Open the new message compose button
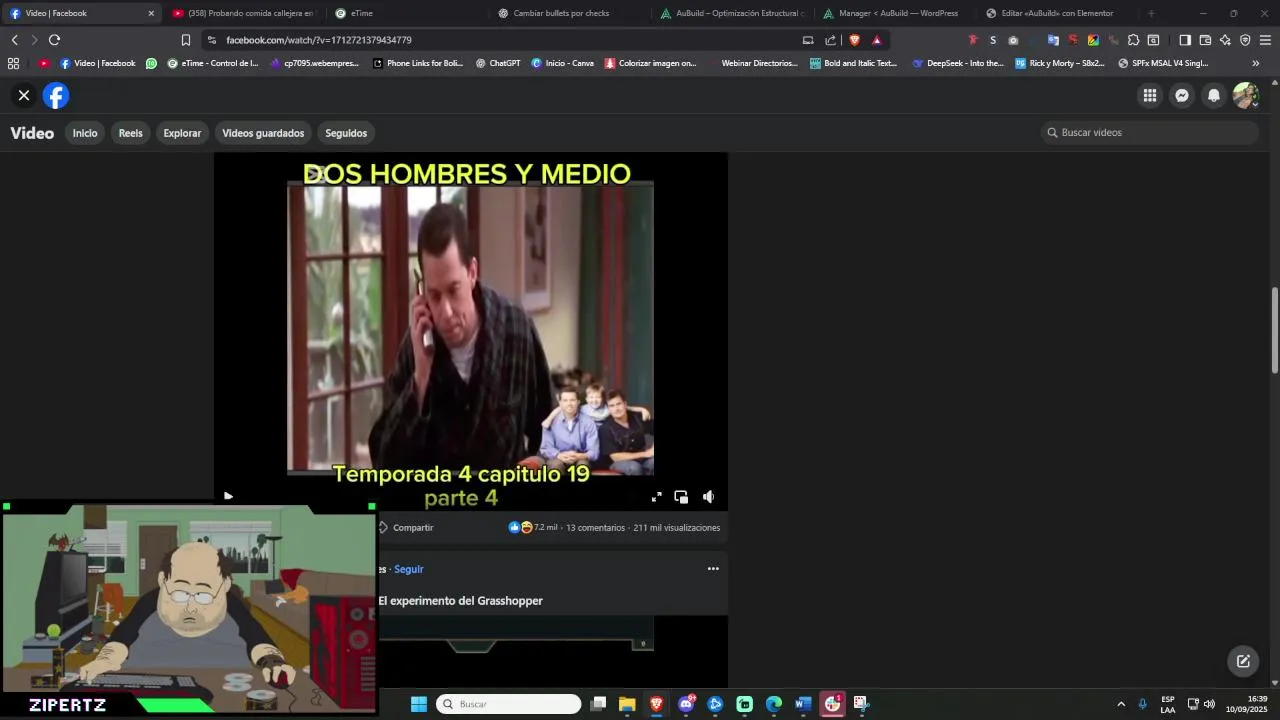Screen dimensions: 1280x720 point(1243,661)
